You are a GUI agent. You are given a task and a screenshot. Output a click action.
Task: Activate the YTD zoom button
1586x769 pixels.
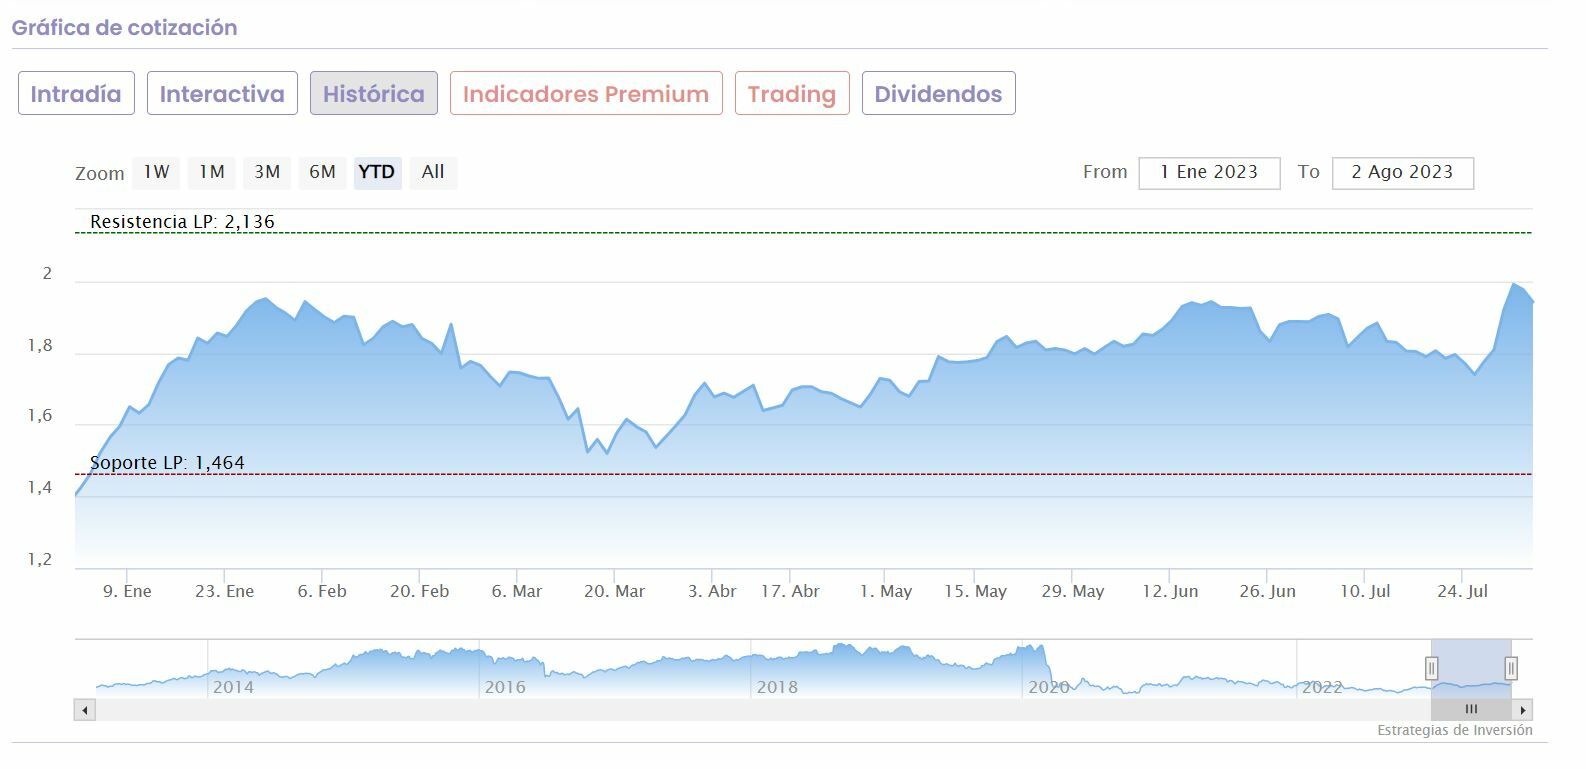click(377, 172)
